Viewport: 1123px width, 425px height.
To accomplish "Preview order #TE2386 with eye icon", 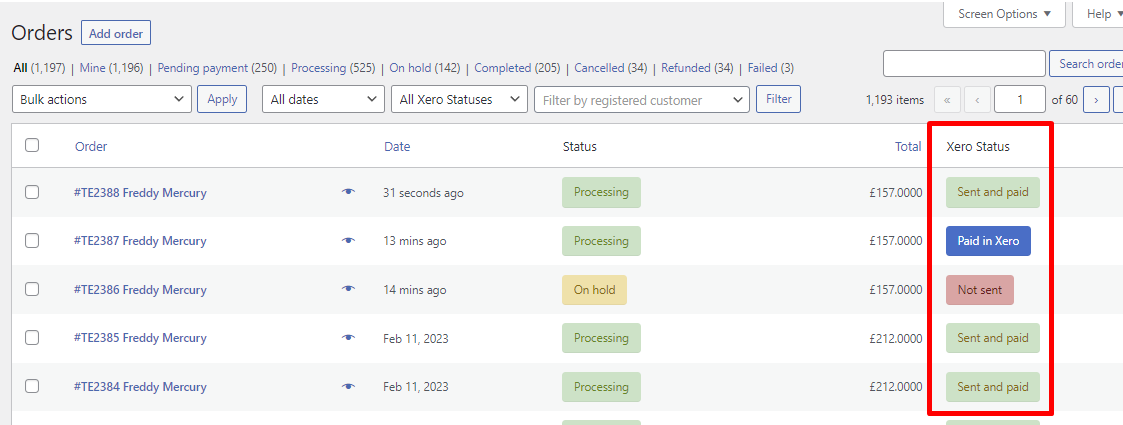I will (x=348, y=289).
